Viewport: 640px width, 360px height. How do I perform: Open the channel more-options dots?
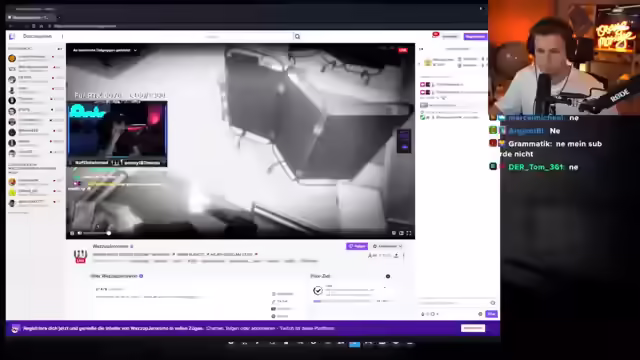[404, 256]
